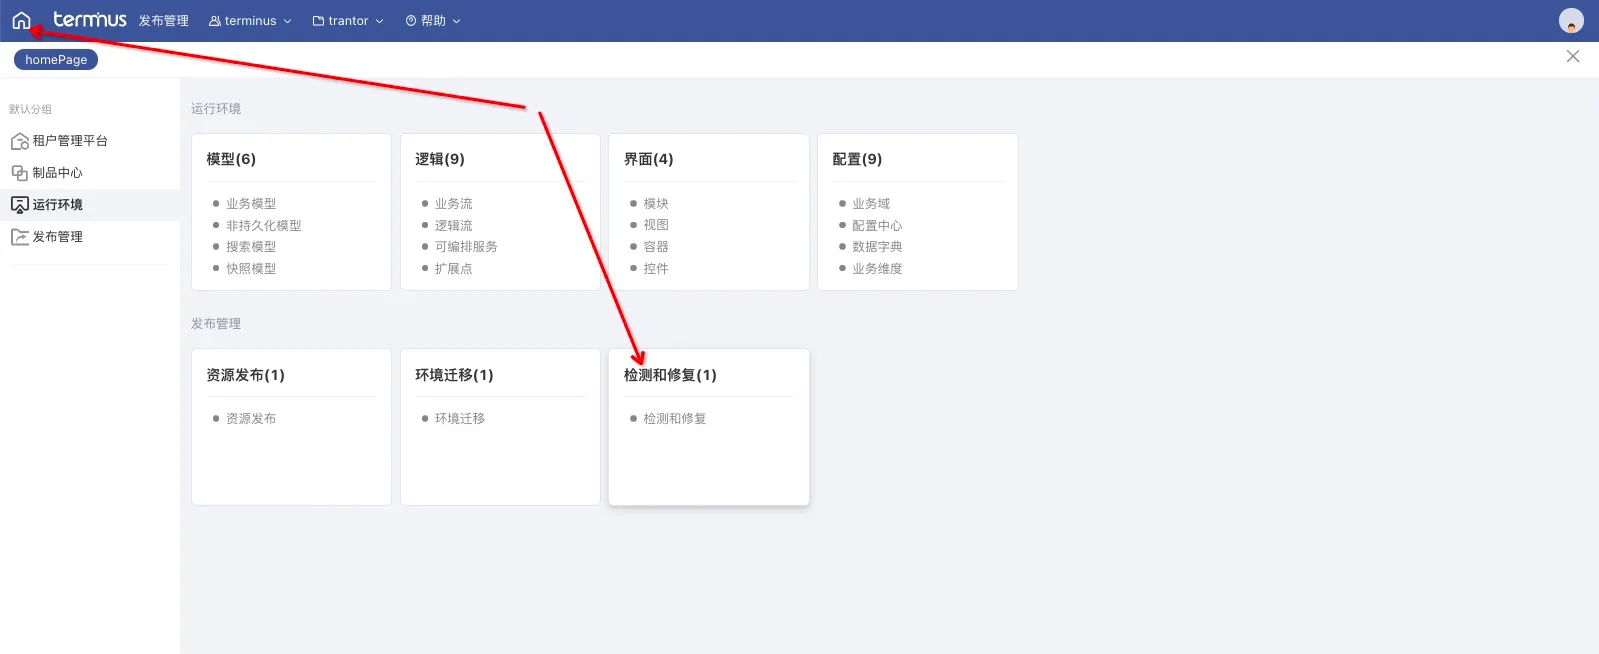Expand the 帮助 dropdown

pos(457,21)
